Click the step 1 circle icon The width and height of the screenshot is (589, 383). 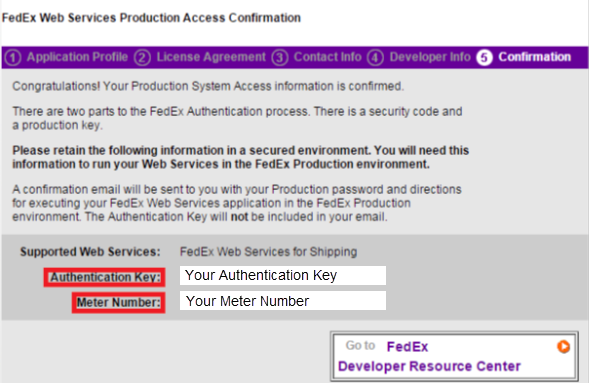pos(13,58)
